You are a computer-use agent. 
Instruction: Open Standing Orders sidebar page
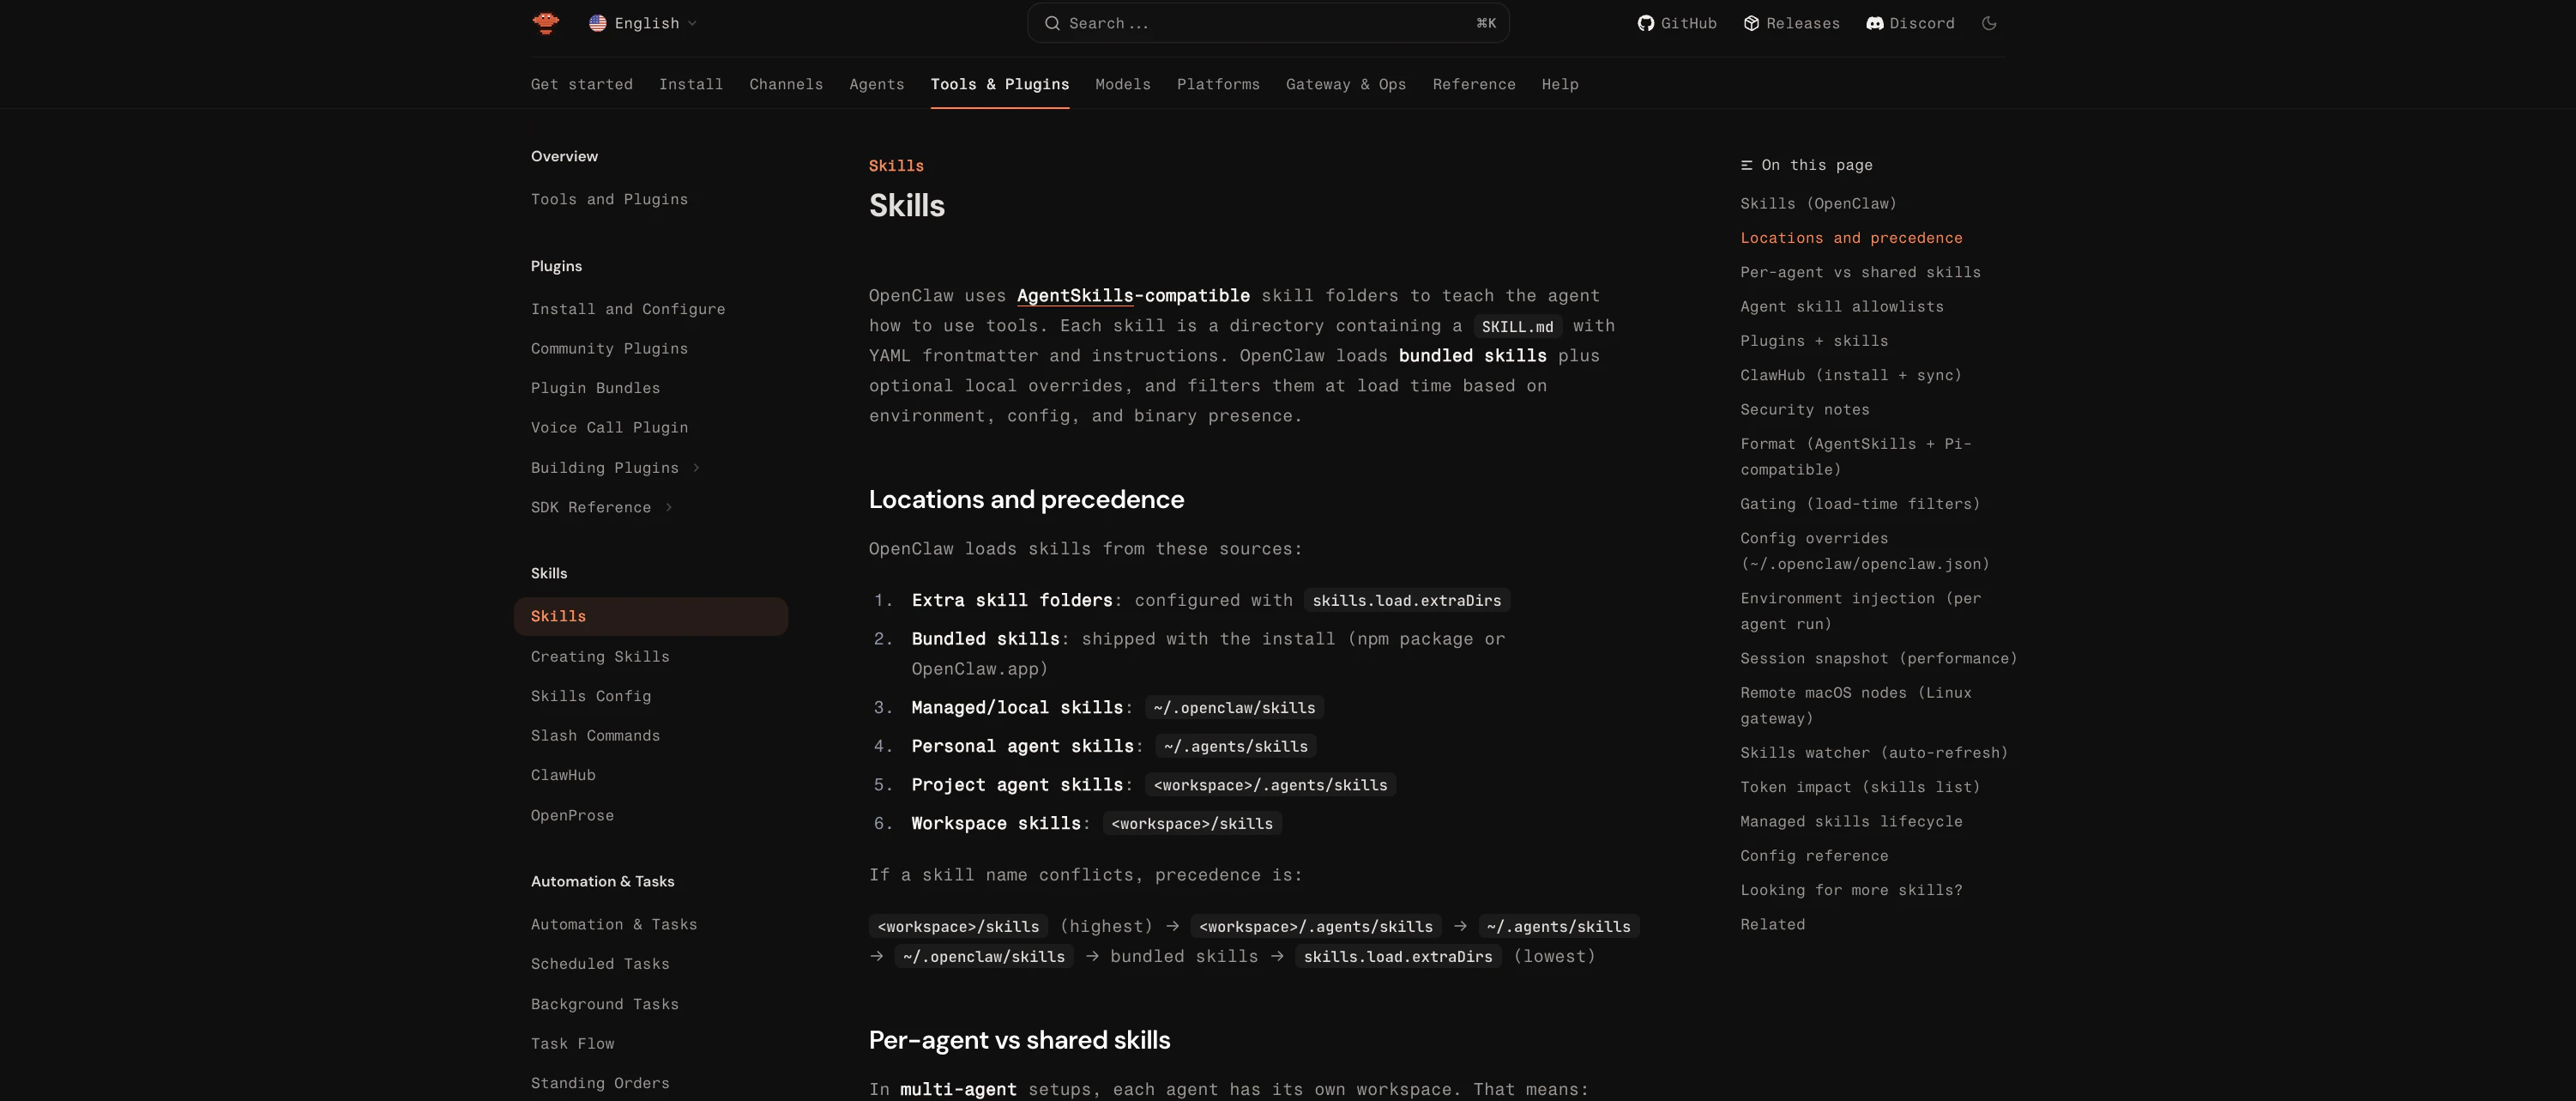[x=600, y=1083]
